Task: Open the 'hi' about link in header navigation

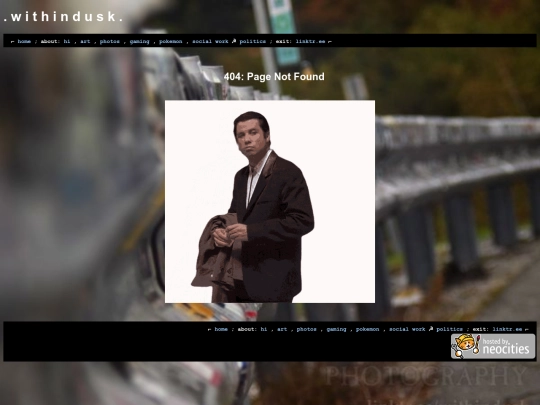Action: [67, 41]
